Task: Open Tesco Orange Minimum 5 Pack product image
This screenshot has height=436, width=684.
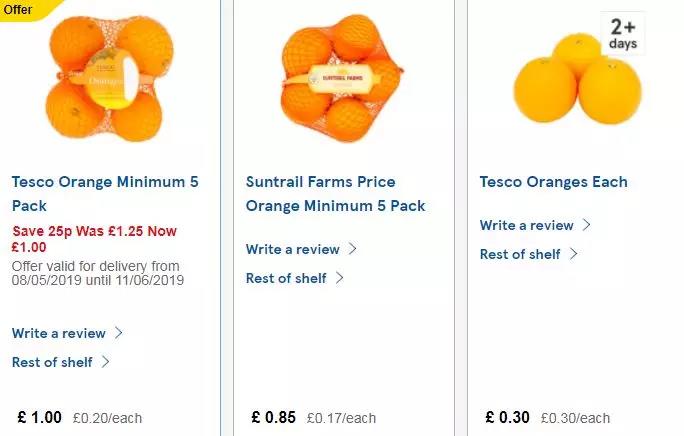Action: (104, 80)
